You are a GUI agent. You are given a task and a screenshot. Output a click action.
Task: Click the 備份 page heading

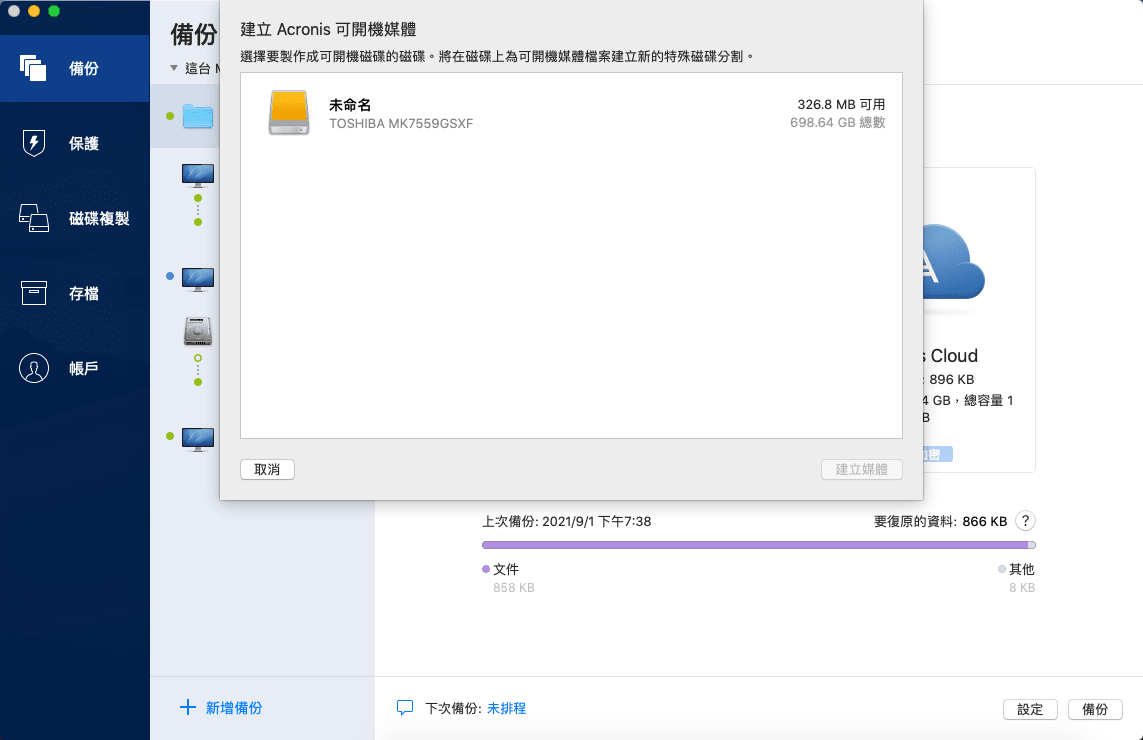[194, 34]
